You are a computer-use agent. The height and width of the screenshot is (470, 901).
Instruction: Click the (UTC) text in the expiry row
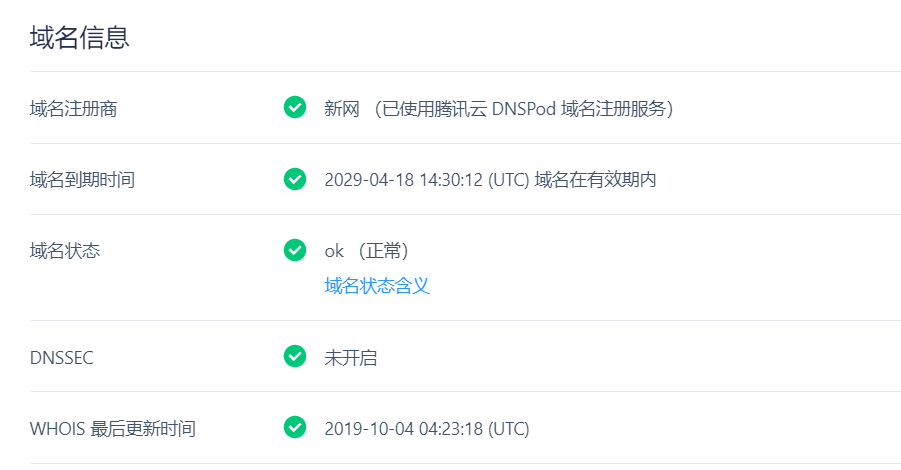pos(509,180)
